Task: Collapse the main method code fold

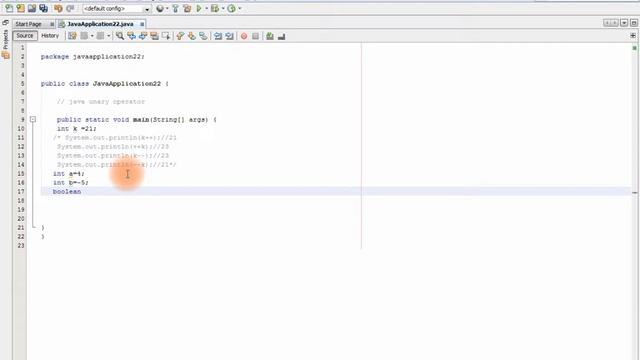Action: pyautogui.click(x=33, y=120)
